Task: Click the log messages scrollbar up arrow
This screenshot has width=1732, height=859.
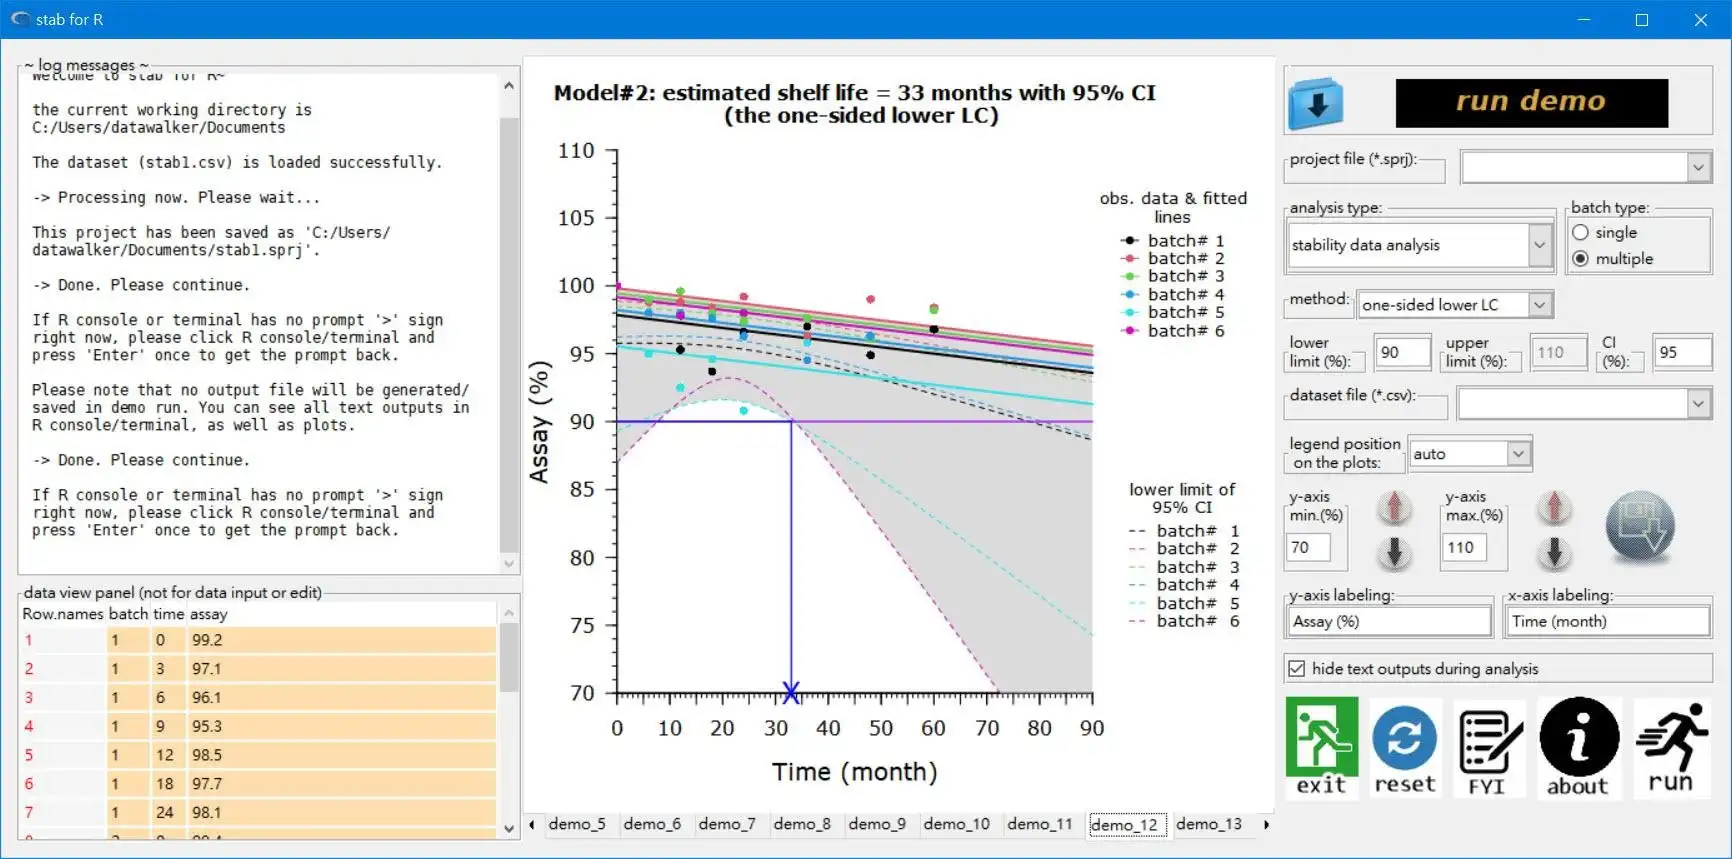Action: 509,86
